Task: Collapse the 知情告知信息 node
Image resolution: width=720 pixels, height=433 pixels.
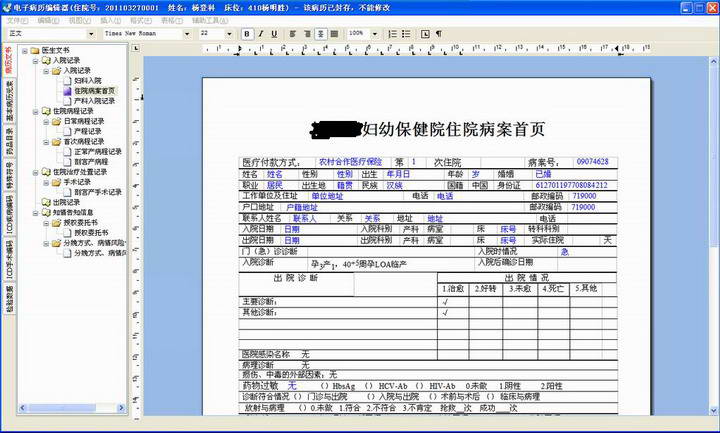Action: coord(35,213)
